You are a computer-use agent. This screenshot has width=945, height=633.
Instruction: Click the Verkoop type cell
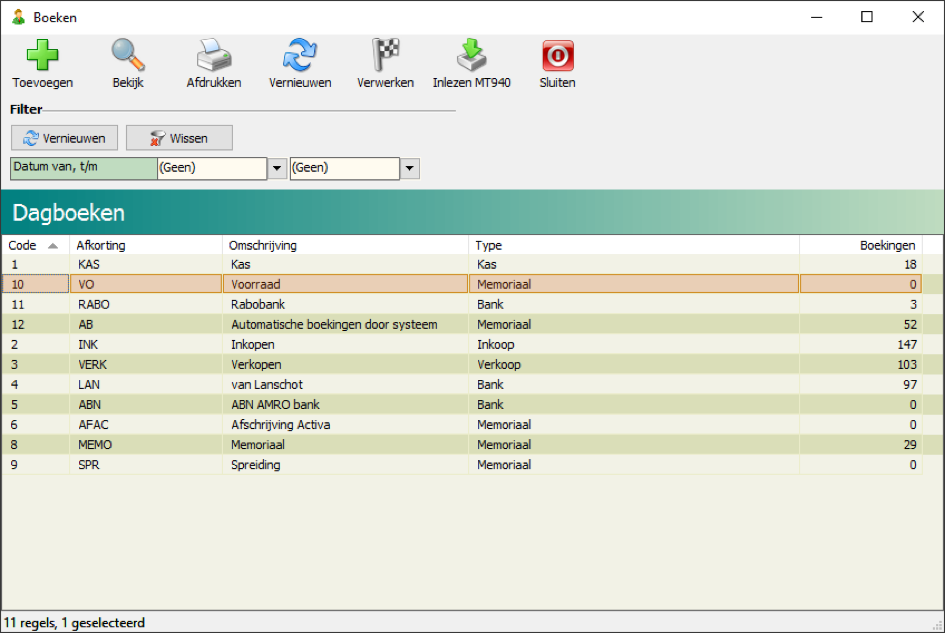click(634, 365)
